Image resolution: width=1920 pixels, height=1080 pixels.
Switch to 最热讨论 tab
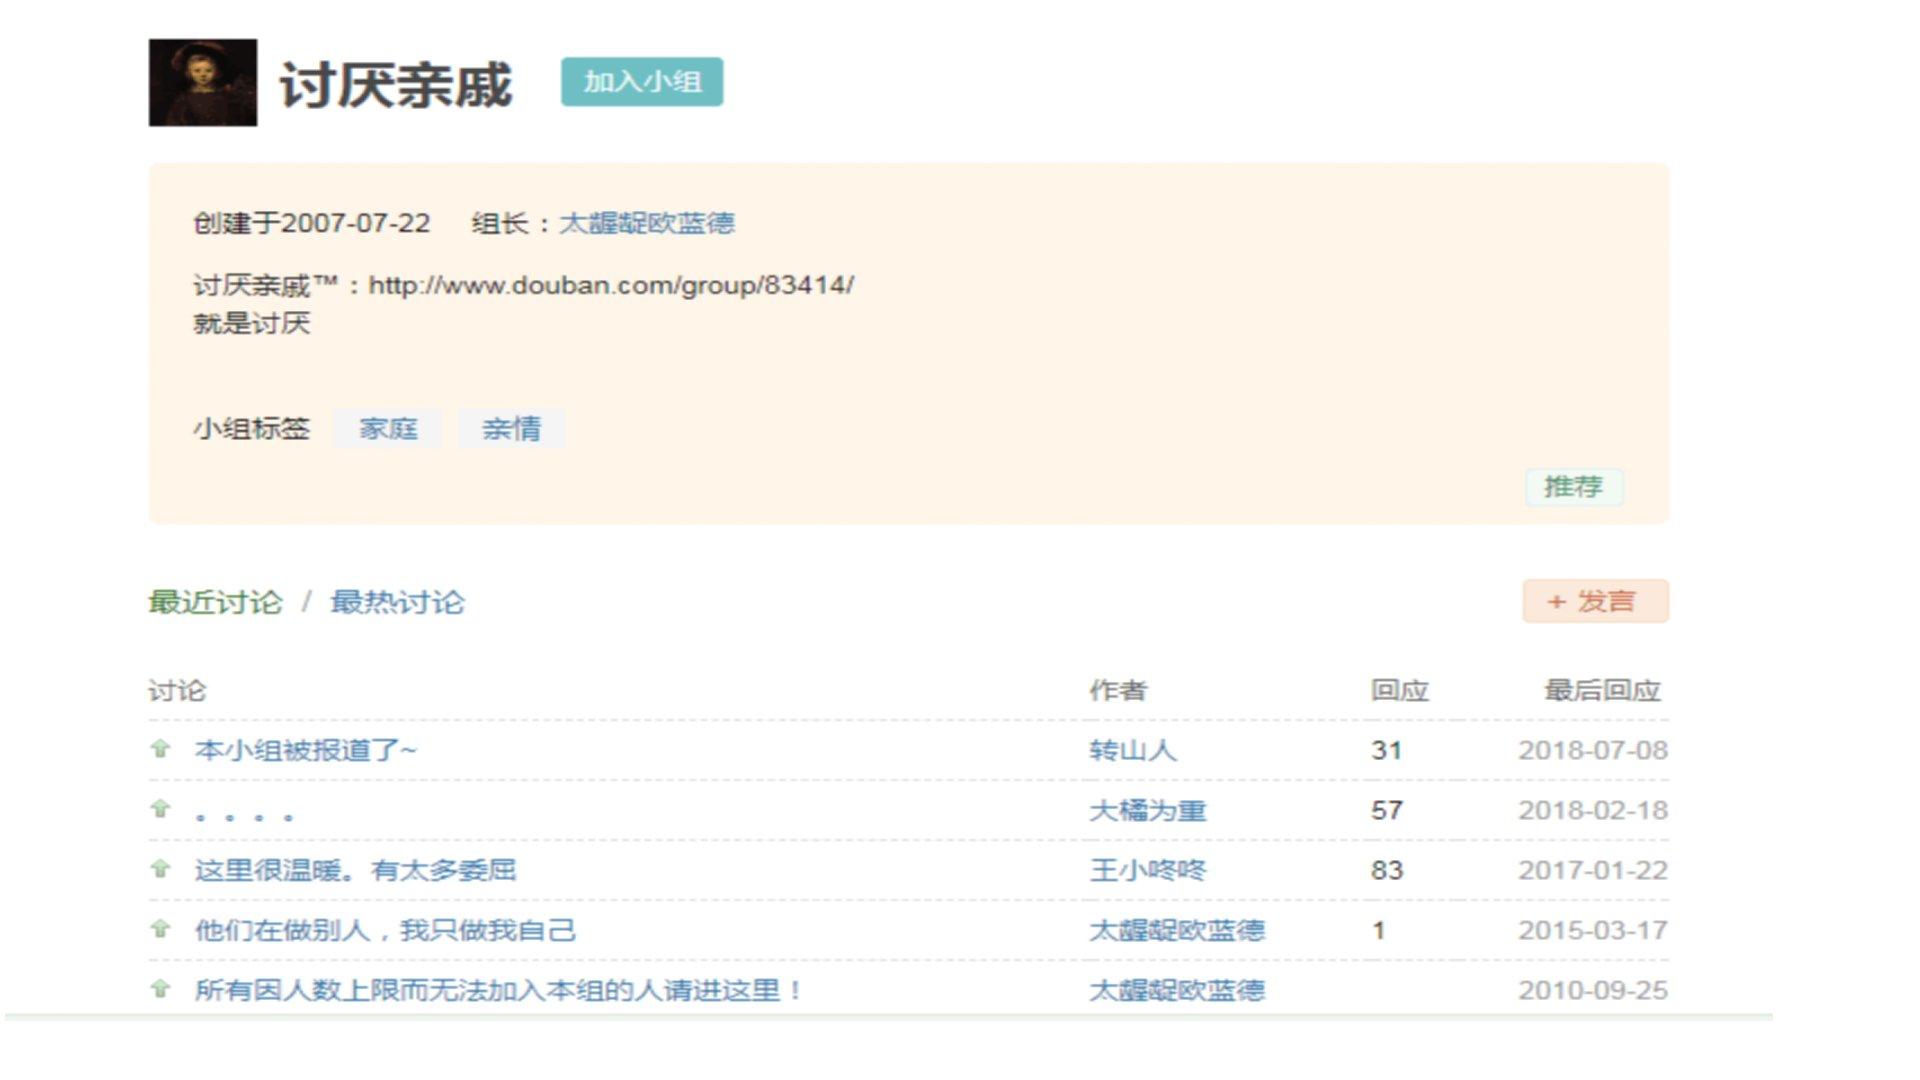coord(397,602)
